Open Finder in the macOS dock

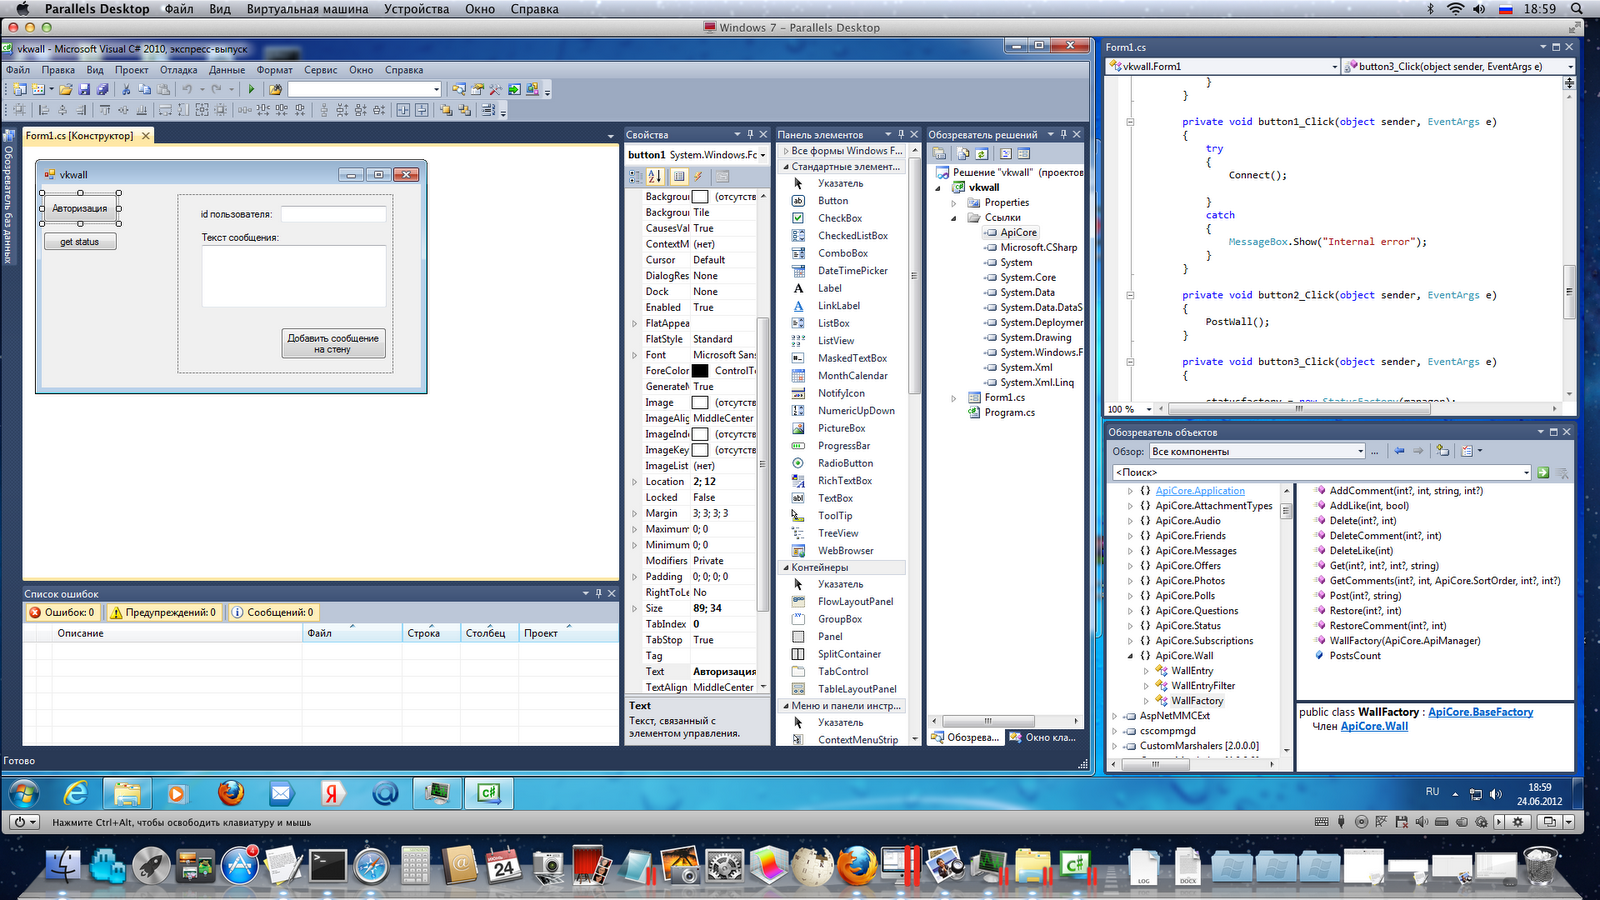click(x=63, y=865)
